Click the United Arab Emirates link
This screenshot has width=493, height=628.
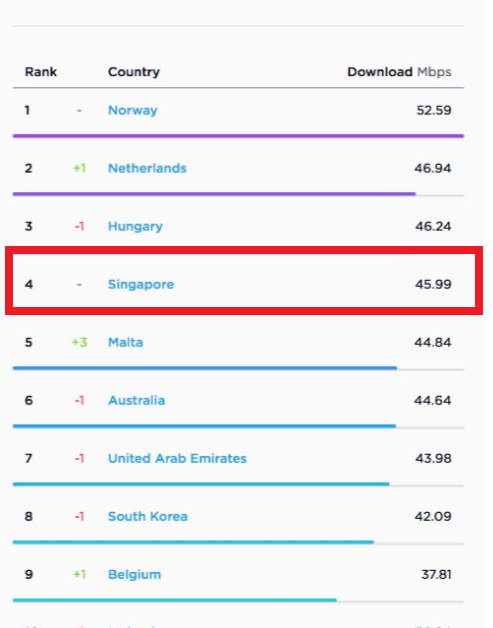[177, 459]
